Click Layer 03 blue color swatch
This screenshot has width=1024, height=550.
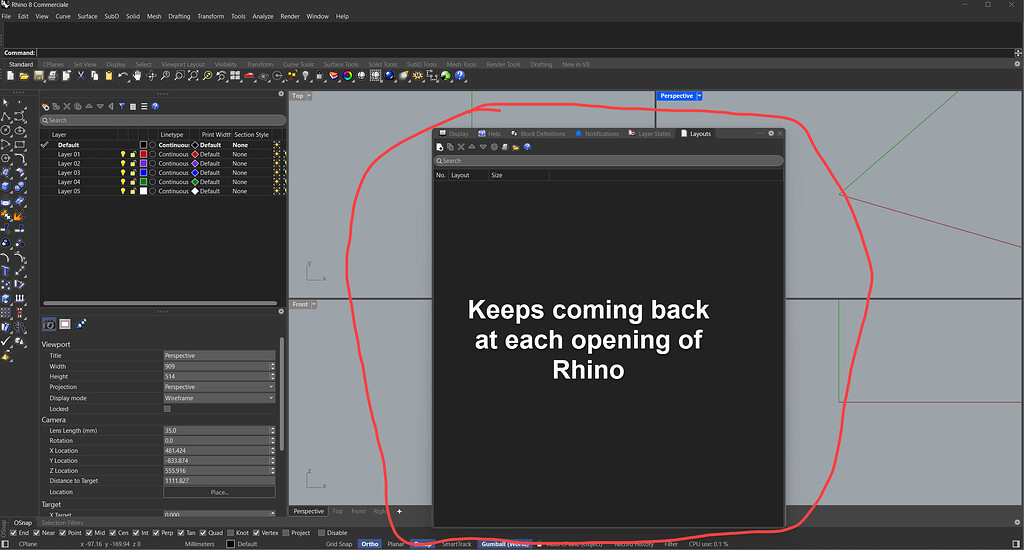[144, 173]
